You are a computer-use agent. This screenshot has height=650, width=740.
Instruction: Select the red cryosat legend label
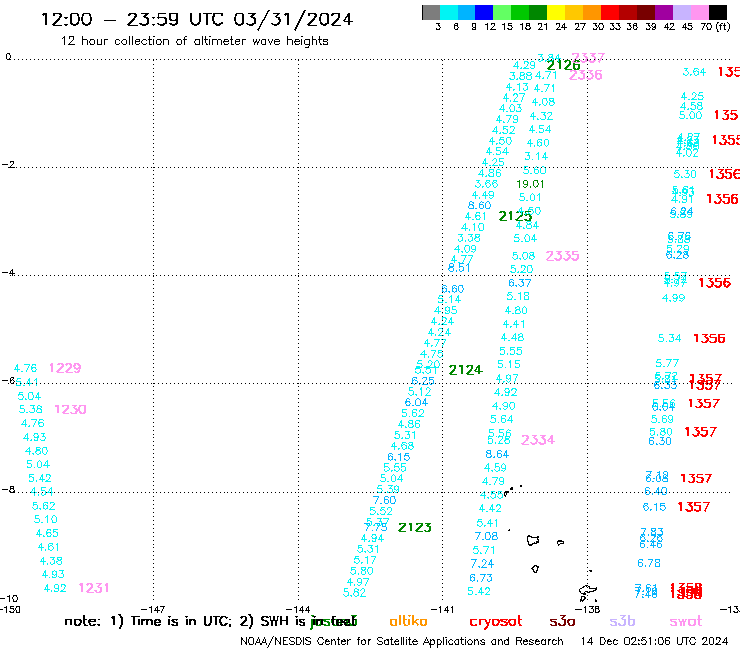tap(496, 622)
